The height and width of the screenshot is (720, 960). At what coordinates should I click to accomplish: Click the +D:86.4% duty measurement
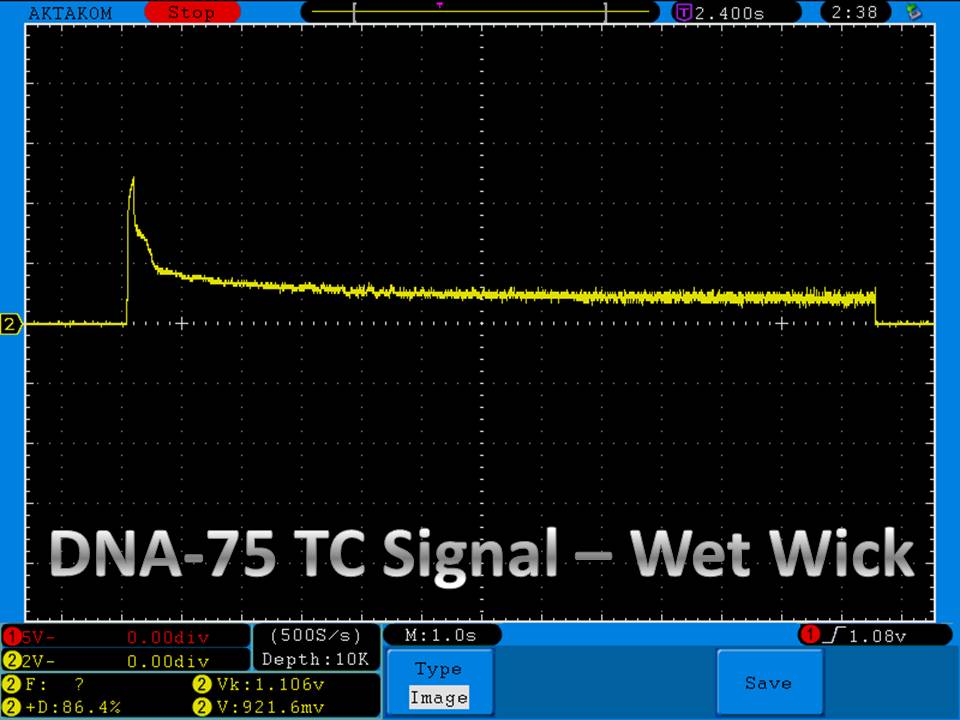click(65, 707)
